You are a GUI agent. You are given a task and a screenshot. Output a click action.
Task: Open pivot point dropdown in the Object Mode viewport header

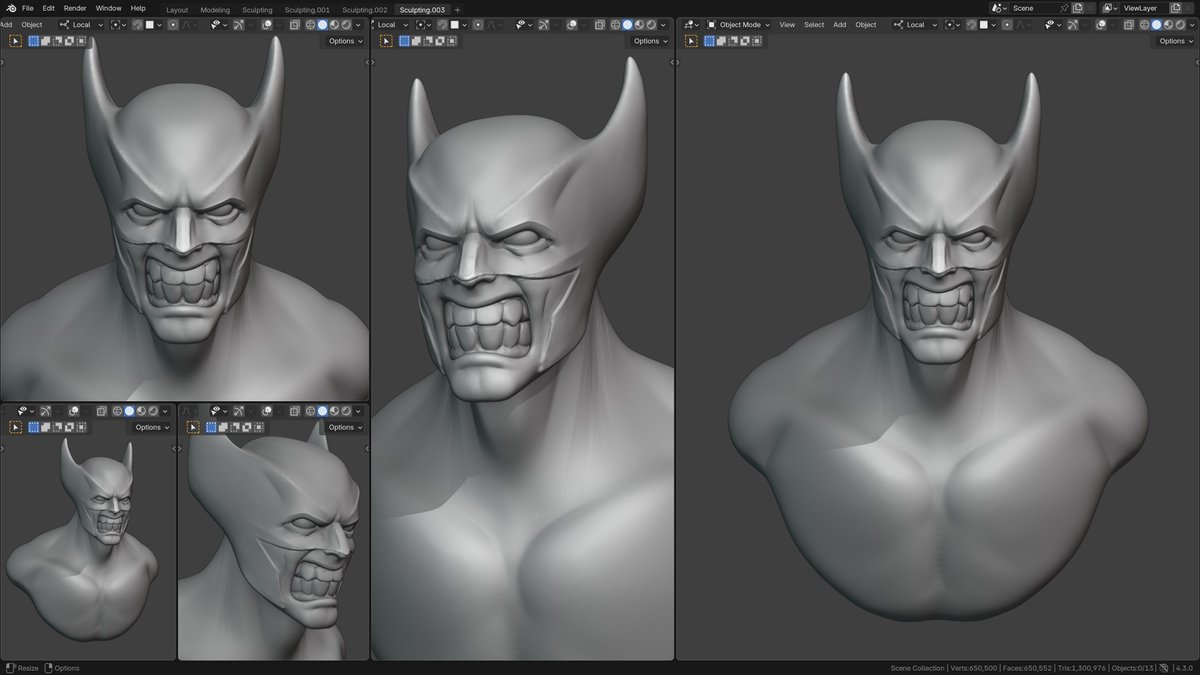(953, 25)
